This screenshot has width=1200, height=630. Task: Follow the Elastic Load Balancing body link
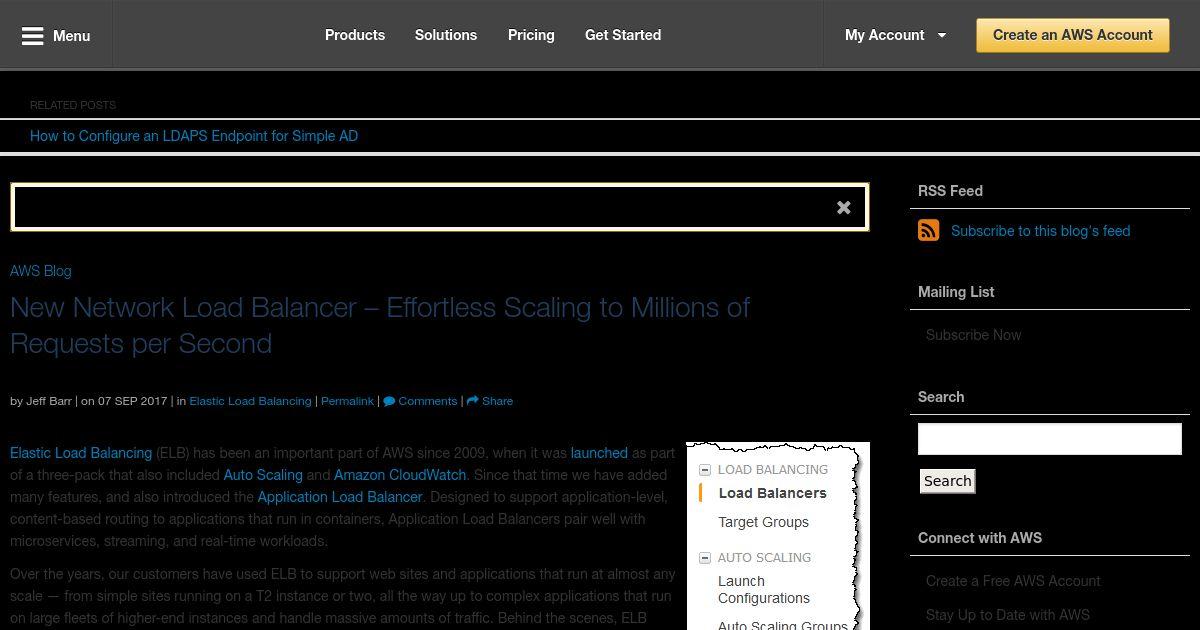(x=81, y=453)
